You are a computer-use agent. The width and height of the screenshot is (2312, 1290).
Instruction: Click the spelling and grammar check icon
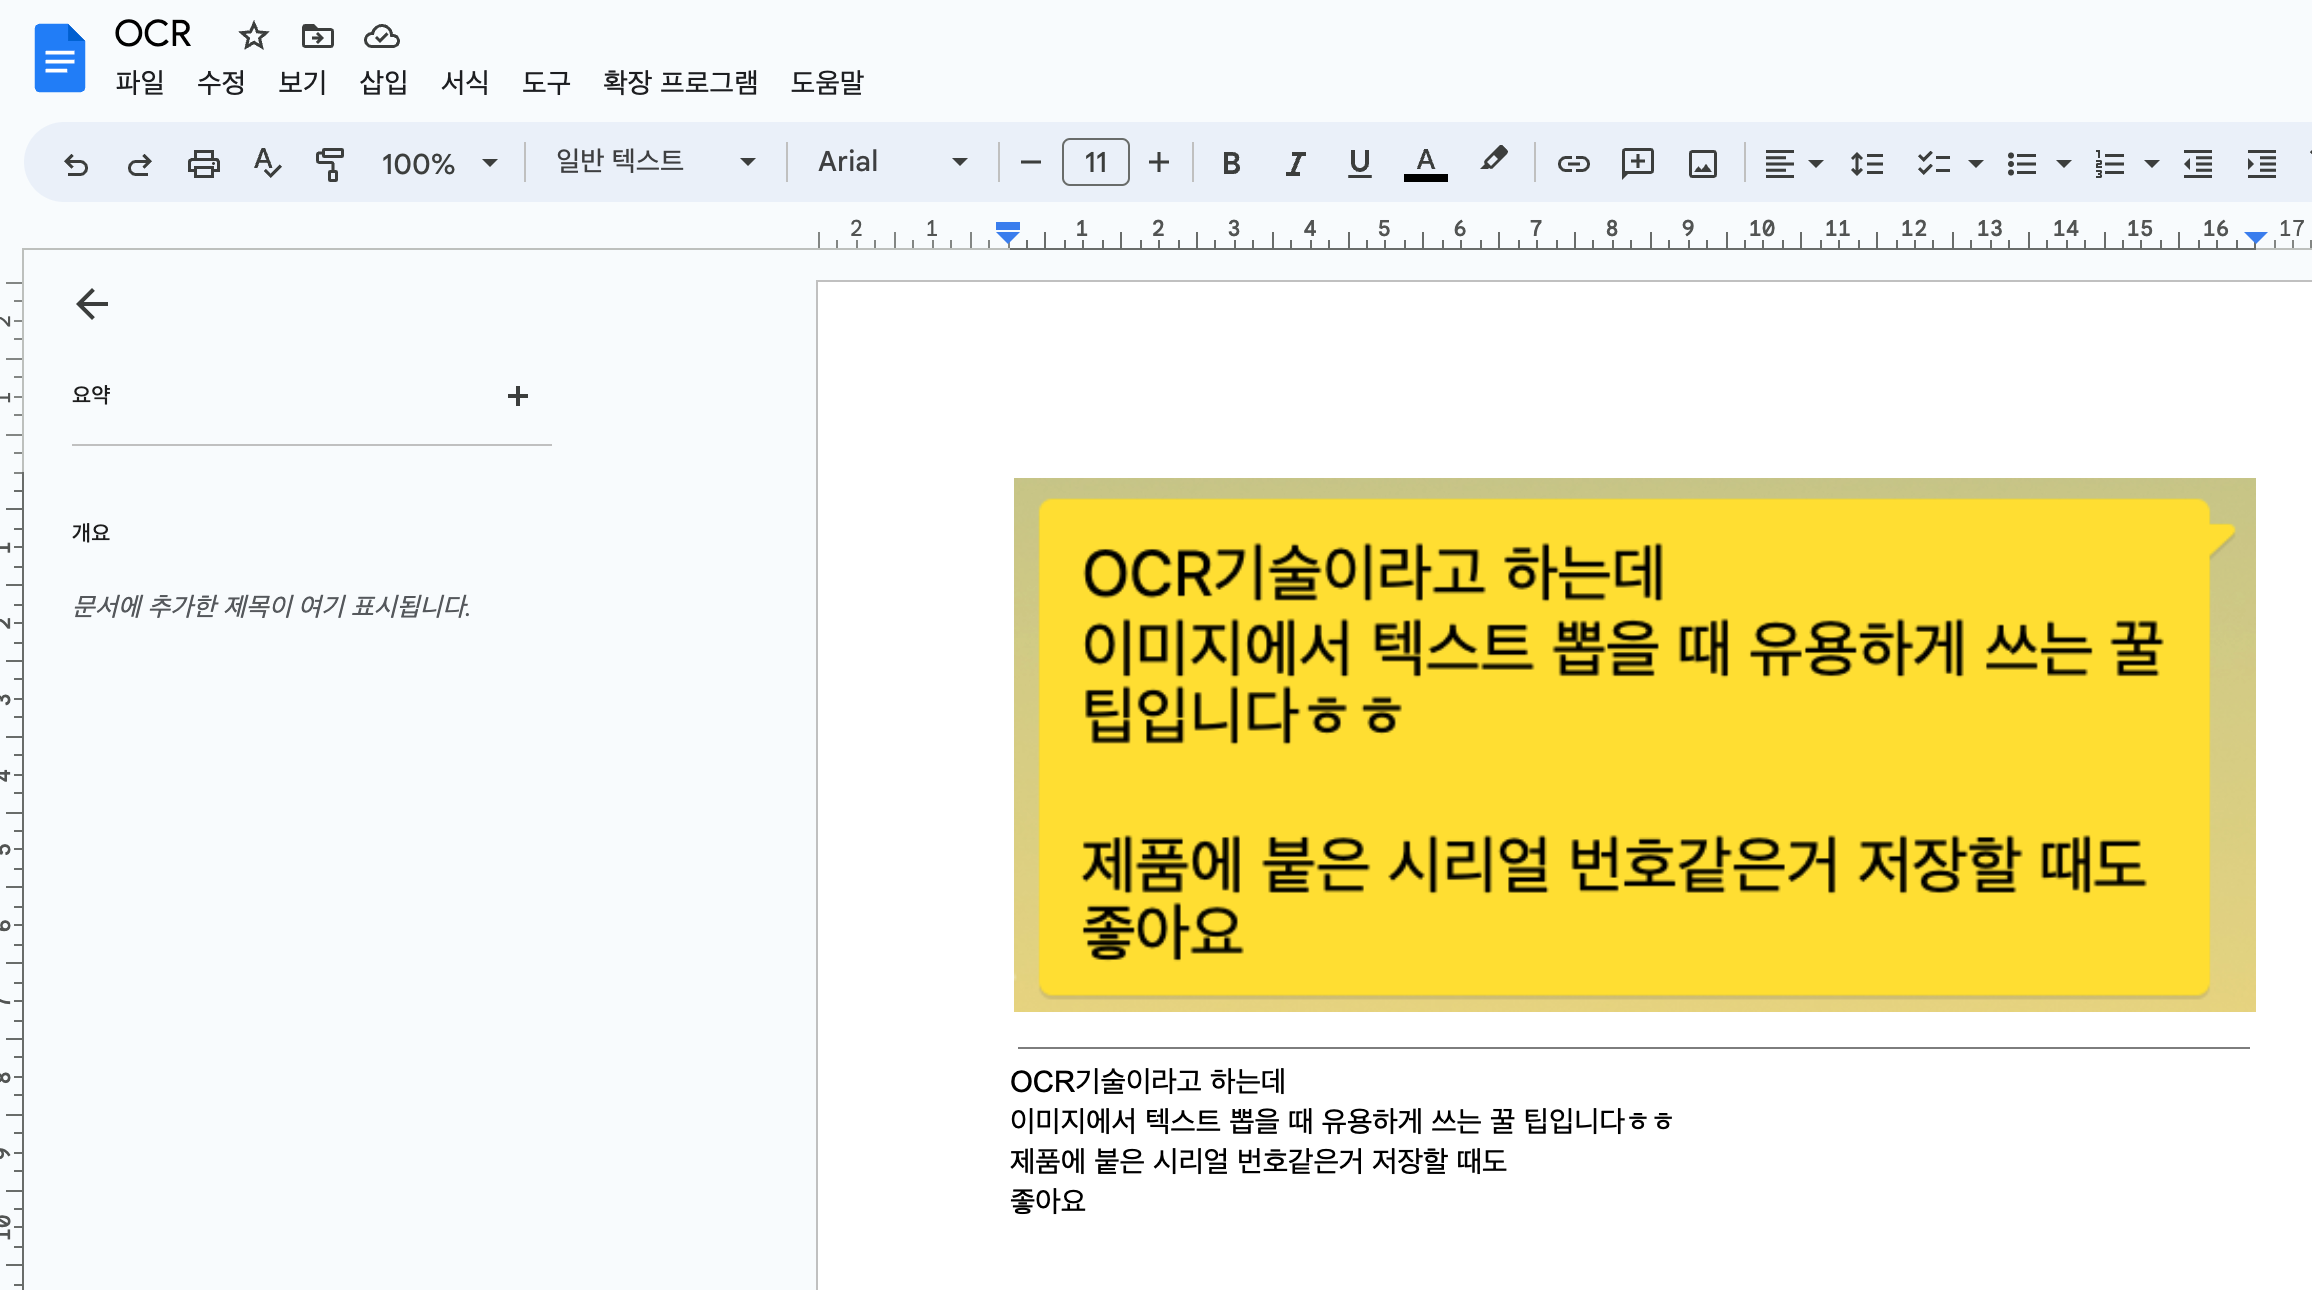point(266,163)
